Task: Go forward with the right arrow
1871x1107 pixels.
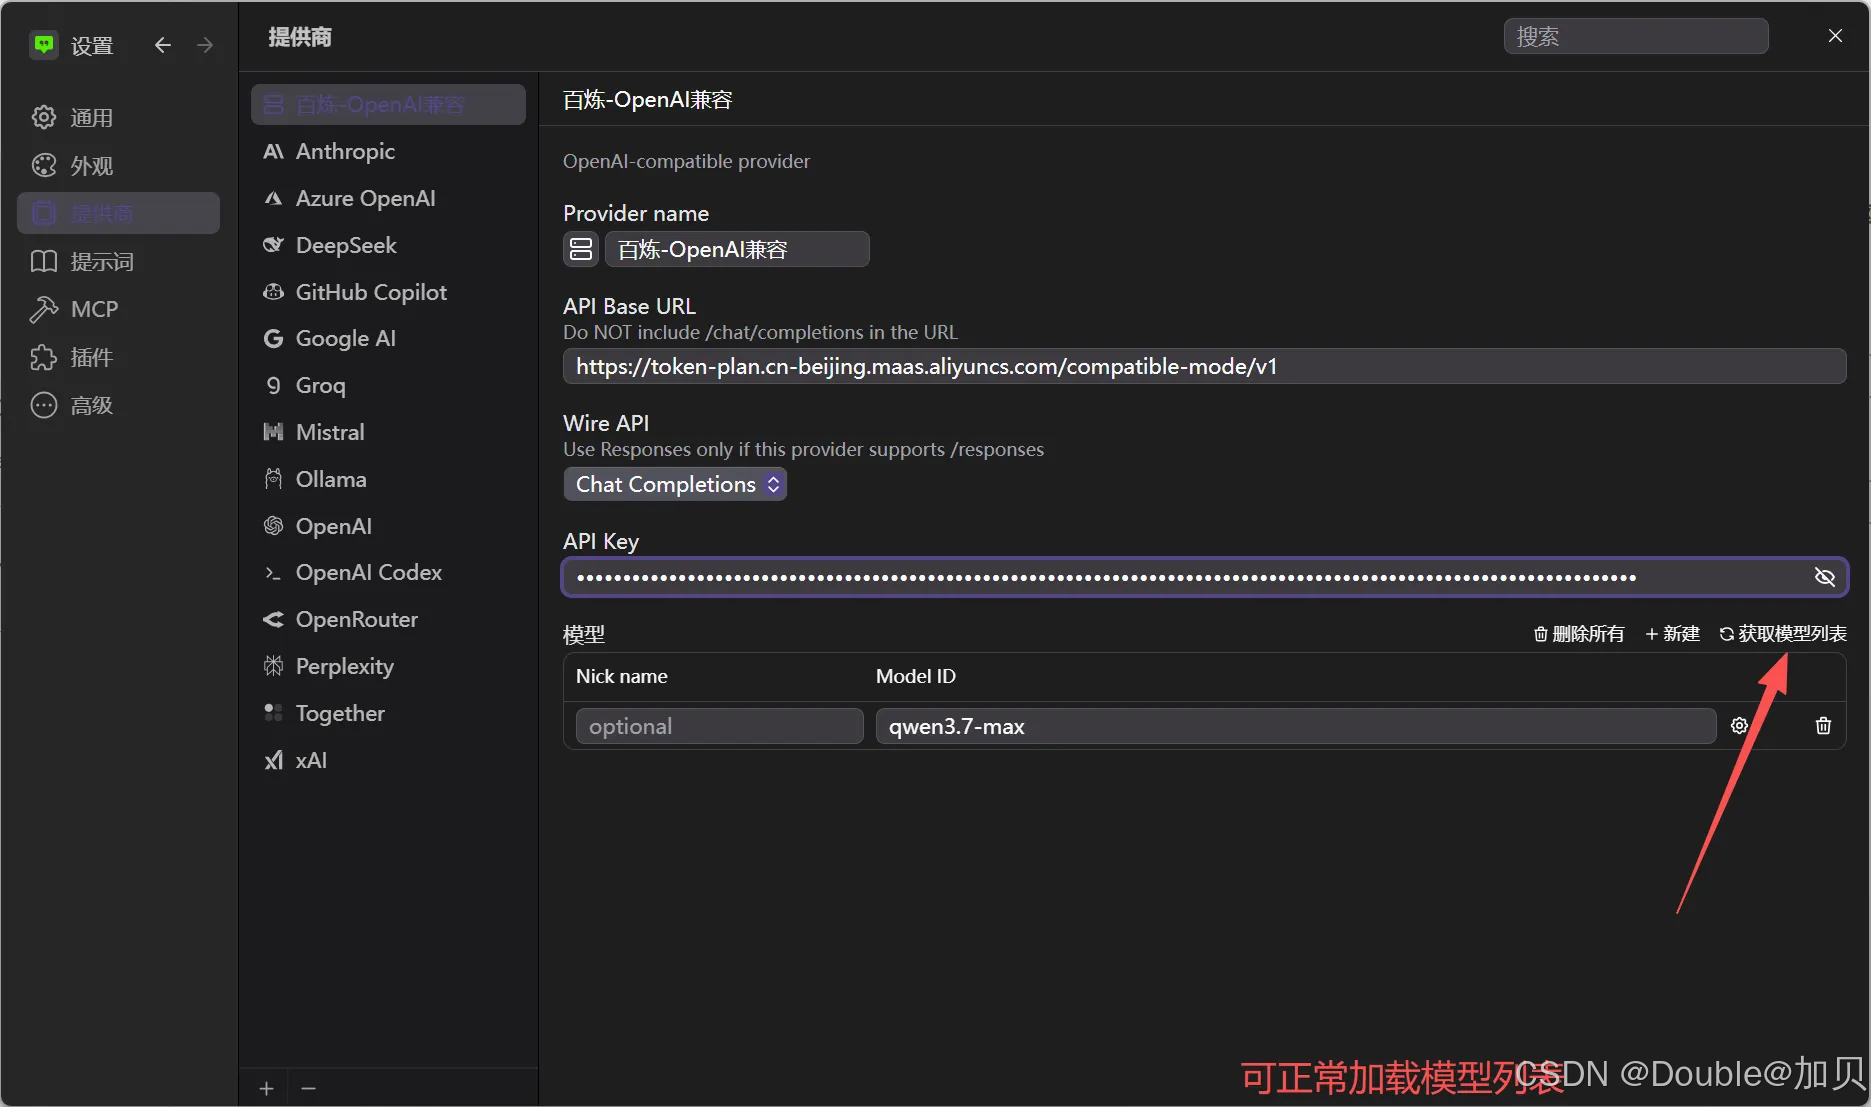Action: (x=205, y=45)
